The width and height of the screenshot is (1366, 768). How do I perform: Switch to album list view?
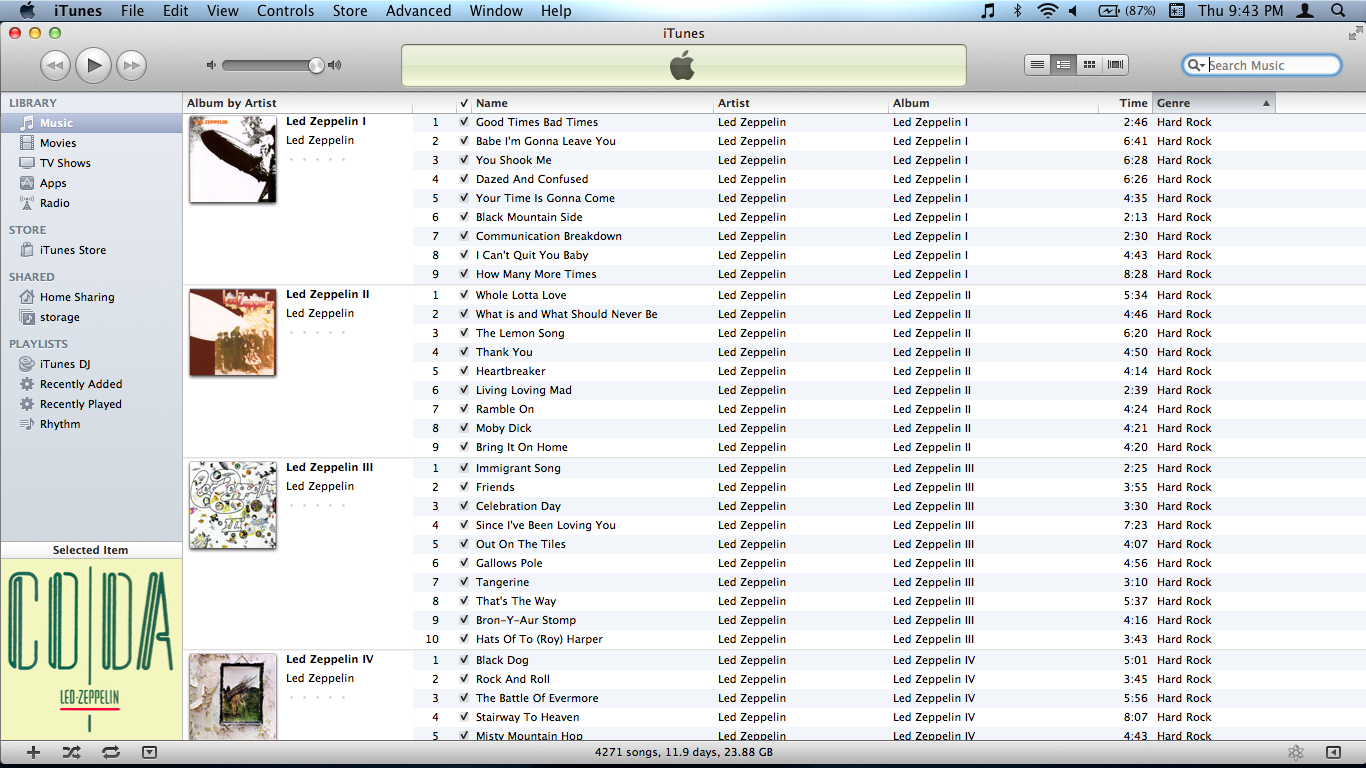(1064, 65)
